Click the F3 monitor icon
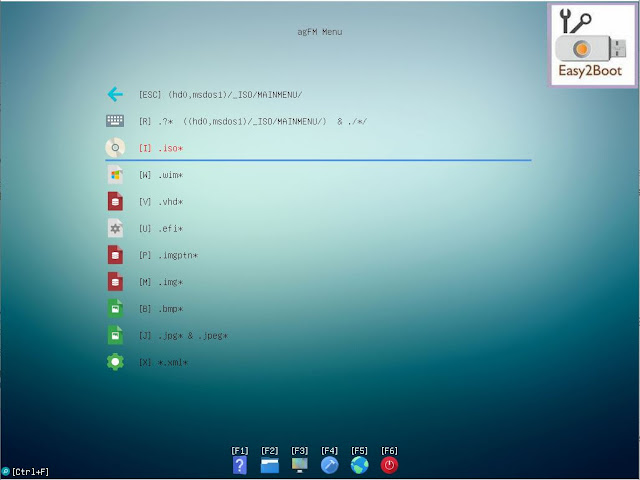Image resolution: width=640 pixels, height=480 pixels. 299,465
